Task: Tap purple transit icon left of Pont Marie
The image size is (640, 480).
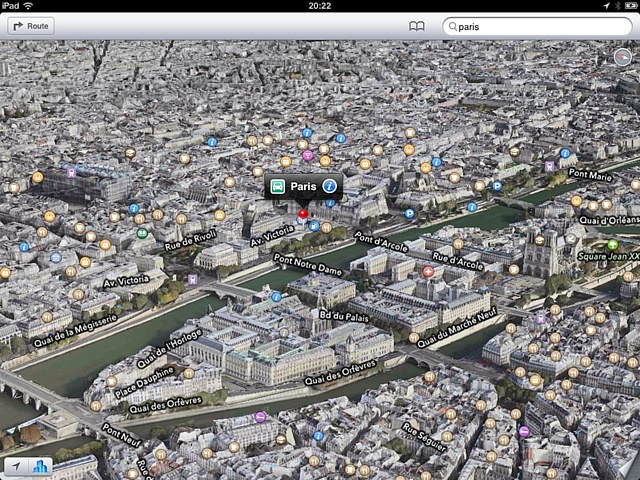Action: click(550, 166)
